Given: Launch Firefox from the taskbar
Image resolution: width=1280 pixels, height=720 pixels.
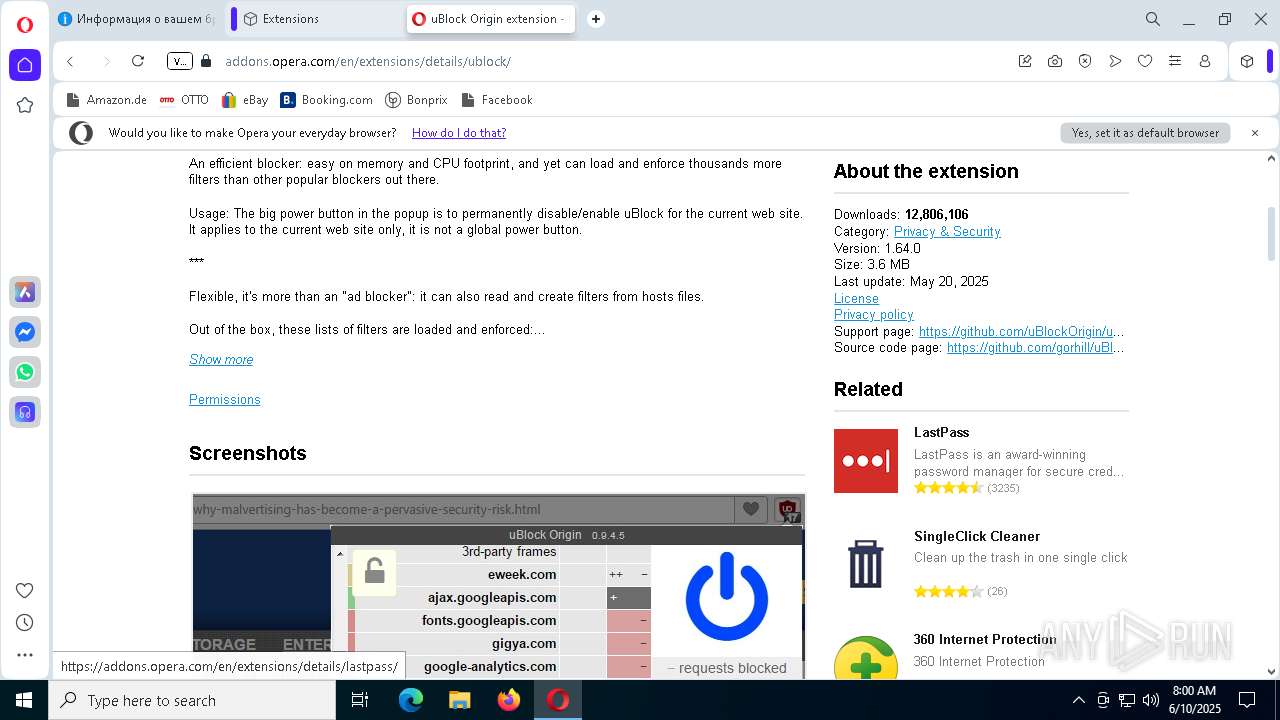Looking at the screenshot, I should click(x=509, y=700).
